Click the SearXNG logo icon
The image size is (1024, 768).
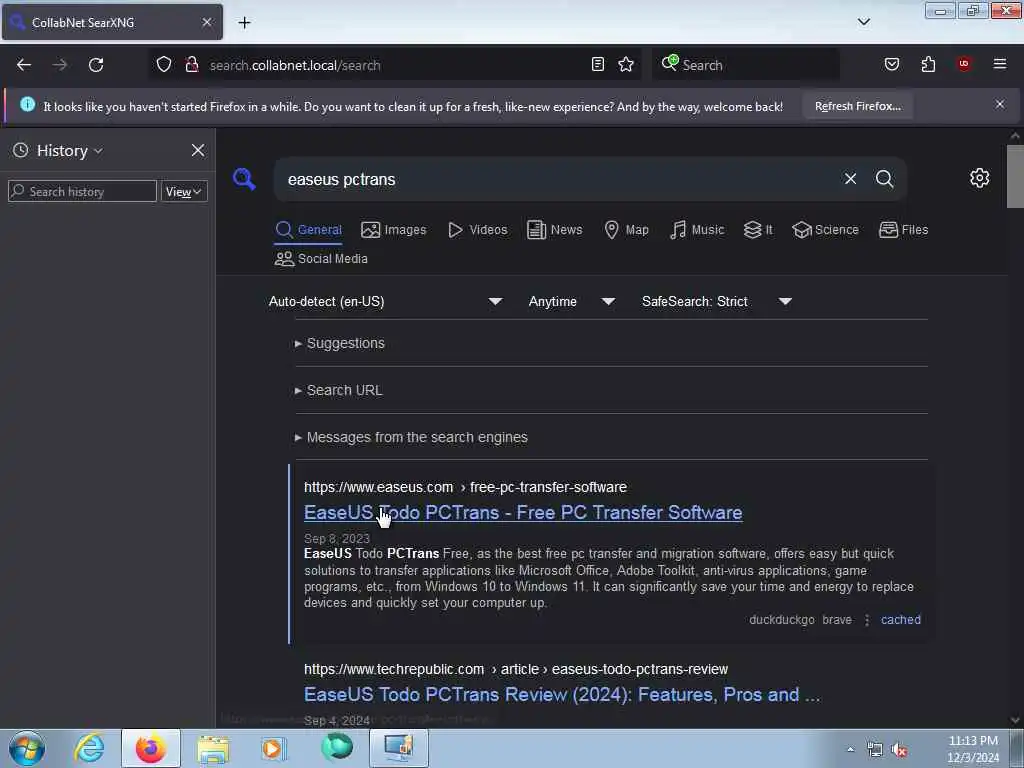tap(244, 179)
